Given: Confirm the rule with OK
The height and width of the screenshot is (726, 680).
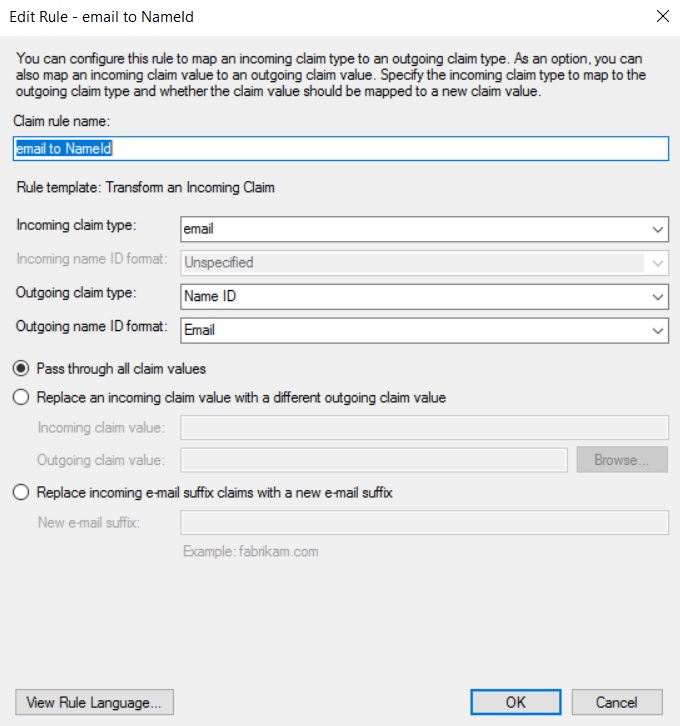Looking at the screenshot, I should point(515,702).
